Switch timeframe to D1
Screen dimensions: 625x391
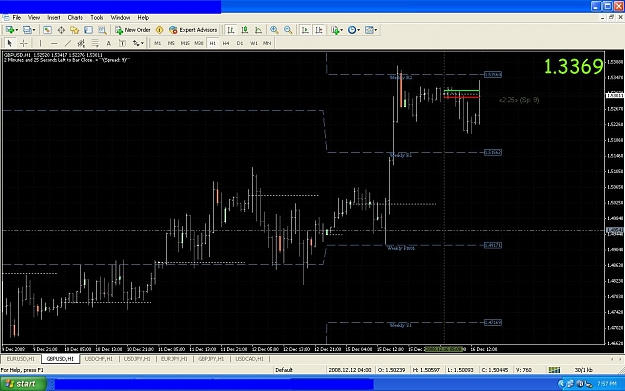[240, 43]
